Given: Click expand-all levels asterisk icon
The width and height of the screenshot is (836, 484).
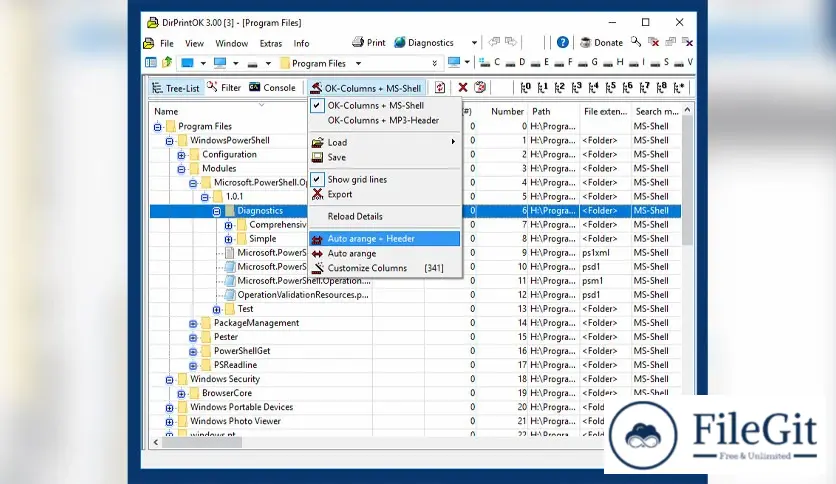Looking at the screenshot, I should click(679, 87).
